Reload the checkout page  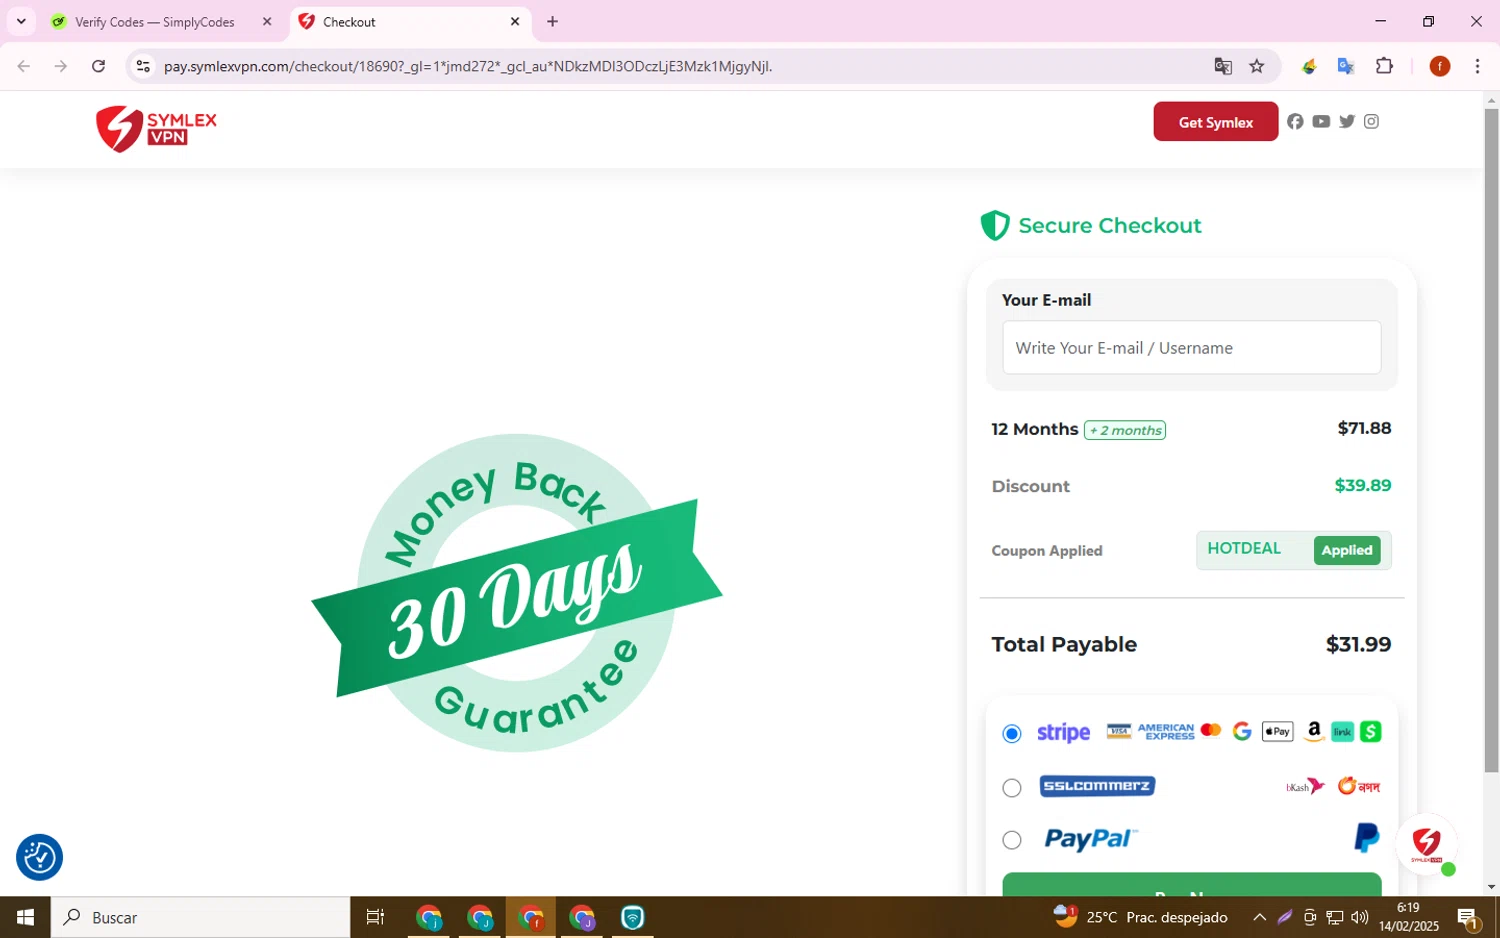(x=98, y=66)
